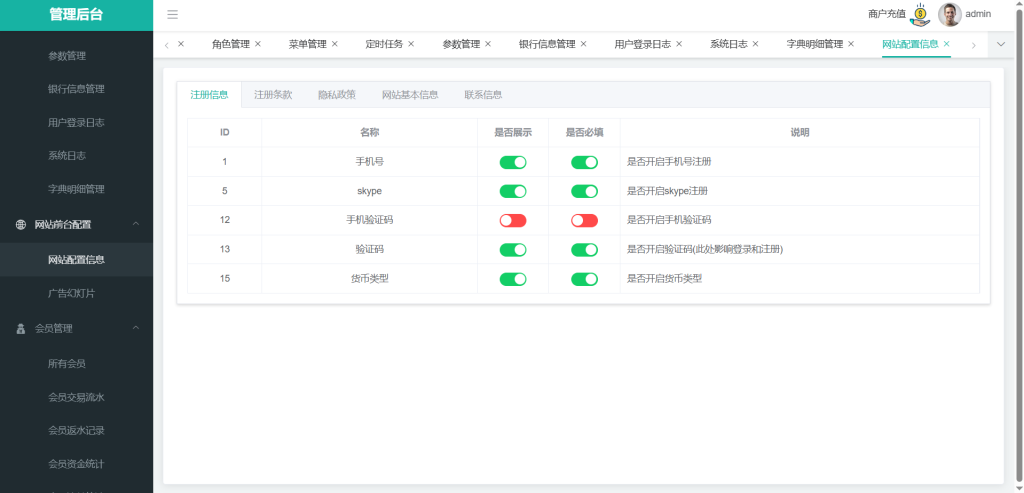Disable 是否展示 switch for 货币类型

pyautogui.click(x=513, y=279)
